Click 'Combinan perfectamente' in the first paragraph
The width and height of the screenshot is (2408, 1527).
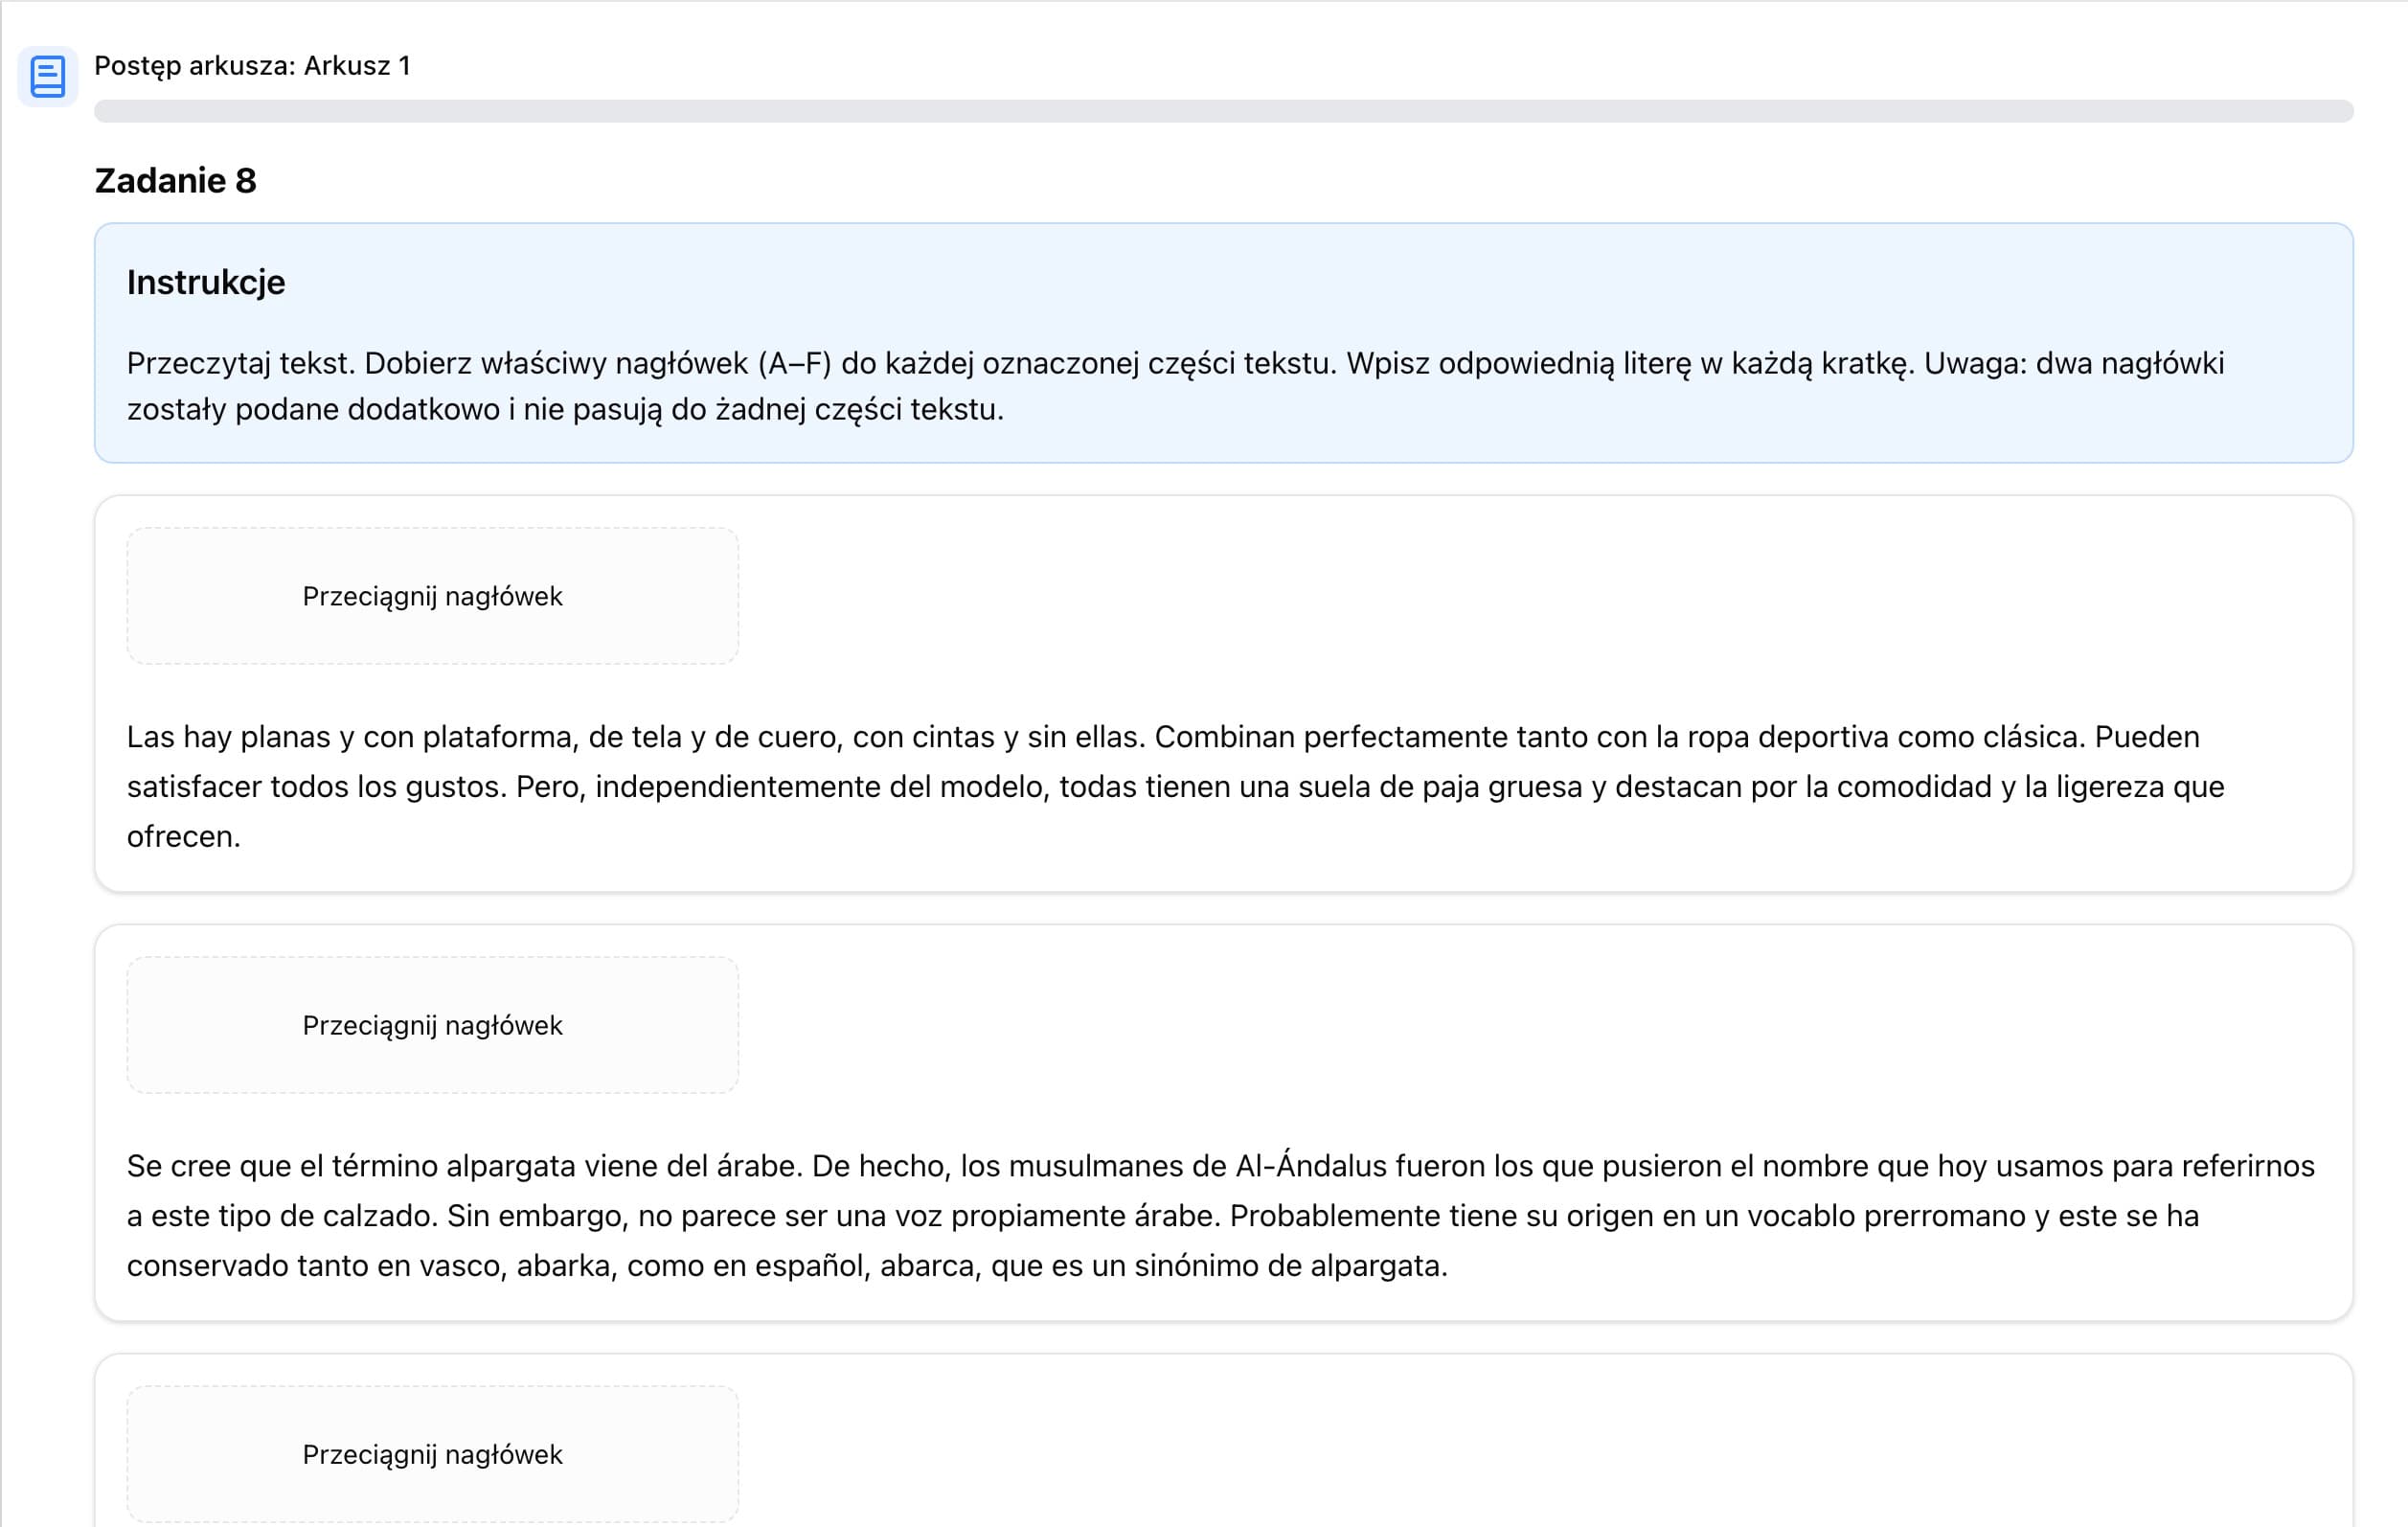point(1330,737)
